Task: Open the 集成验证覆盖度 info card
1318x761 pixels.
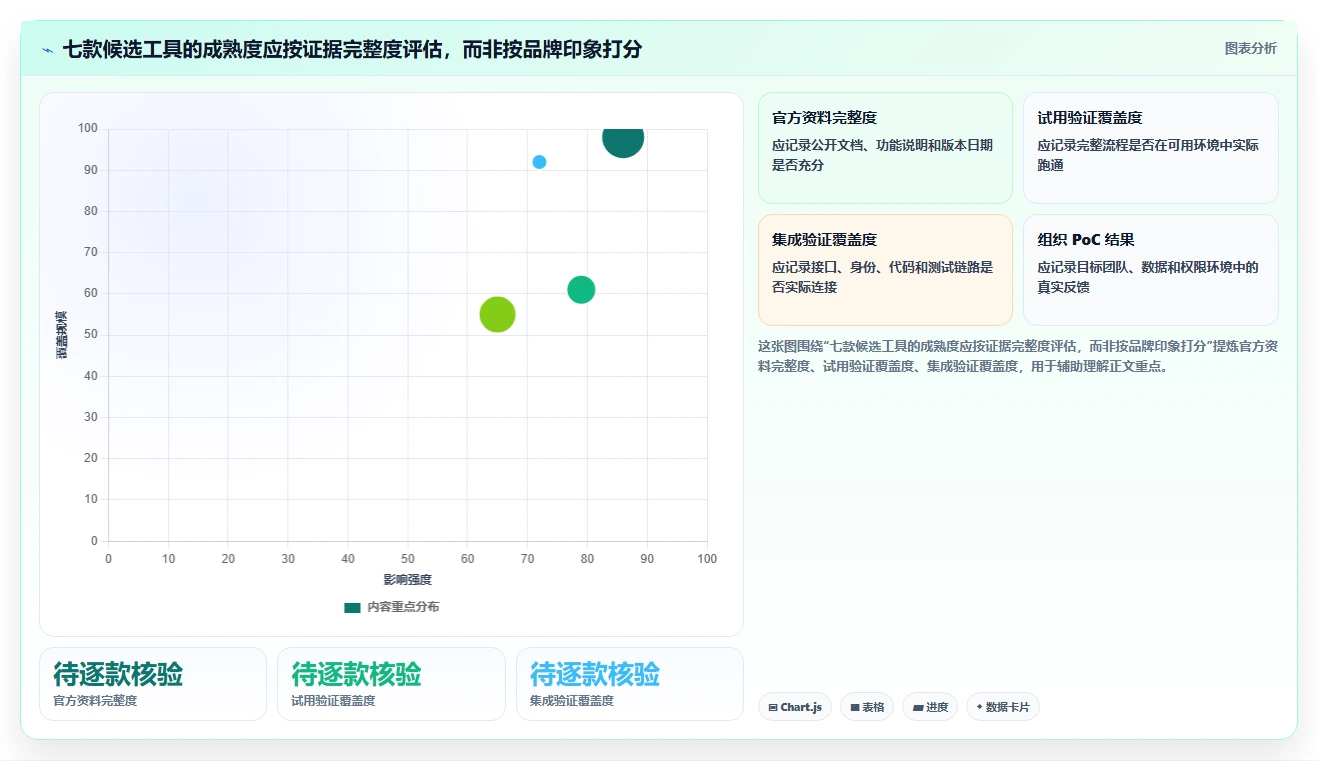Action: [885, 270]
